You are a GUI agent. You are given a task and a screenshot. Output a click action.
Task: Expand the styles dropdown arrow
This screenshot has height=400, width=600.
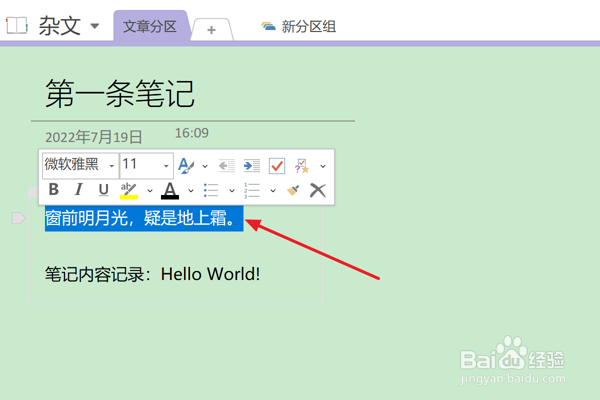point(205,166)
